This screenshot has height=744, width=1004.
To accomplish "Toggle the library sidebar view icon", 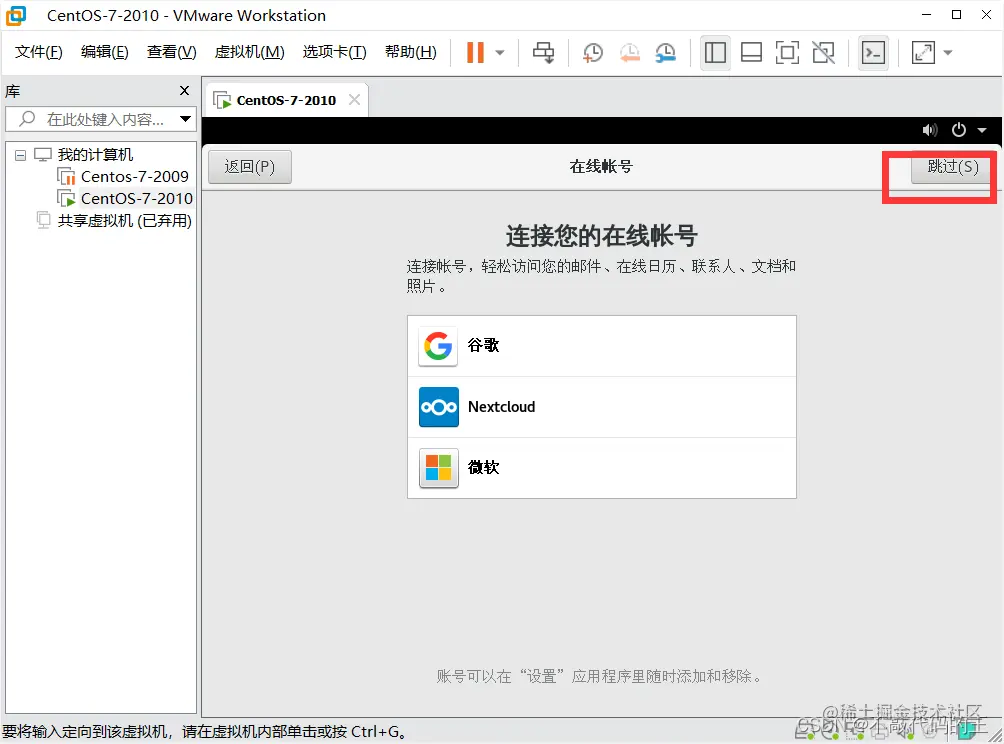I will click(x=715, y=53).
